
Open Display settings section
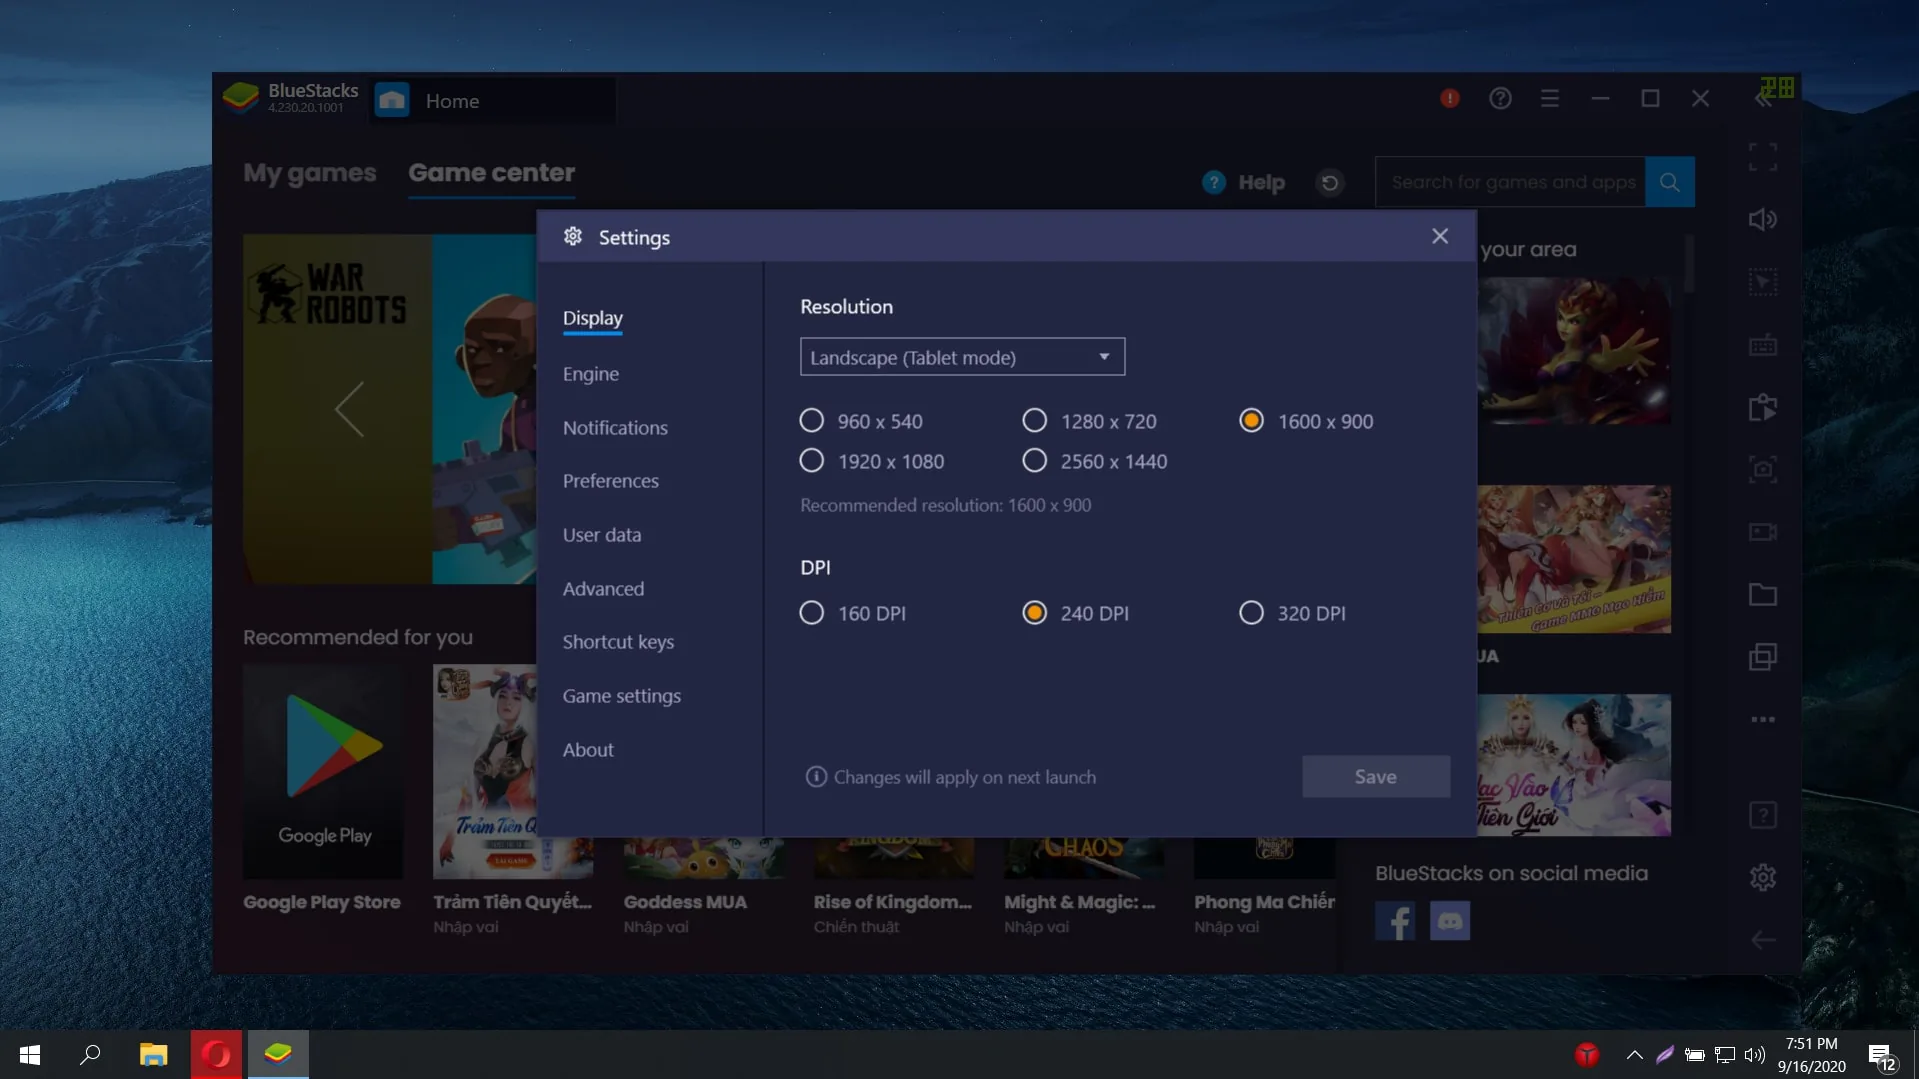pos(592,318)
